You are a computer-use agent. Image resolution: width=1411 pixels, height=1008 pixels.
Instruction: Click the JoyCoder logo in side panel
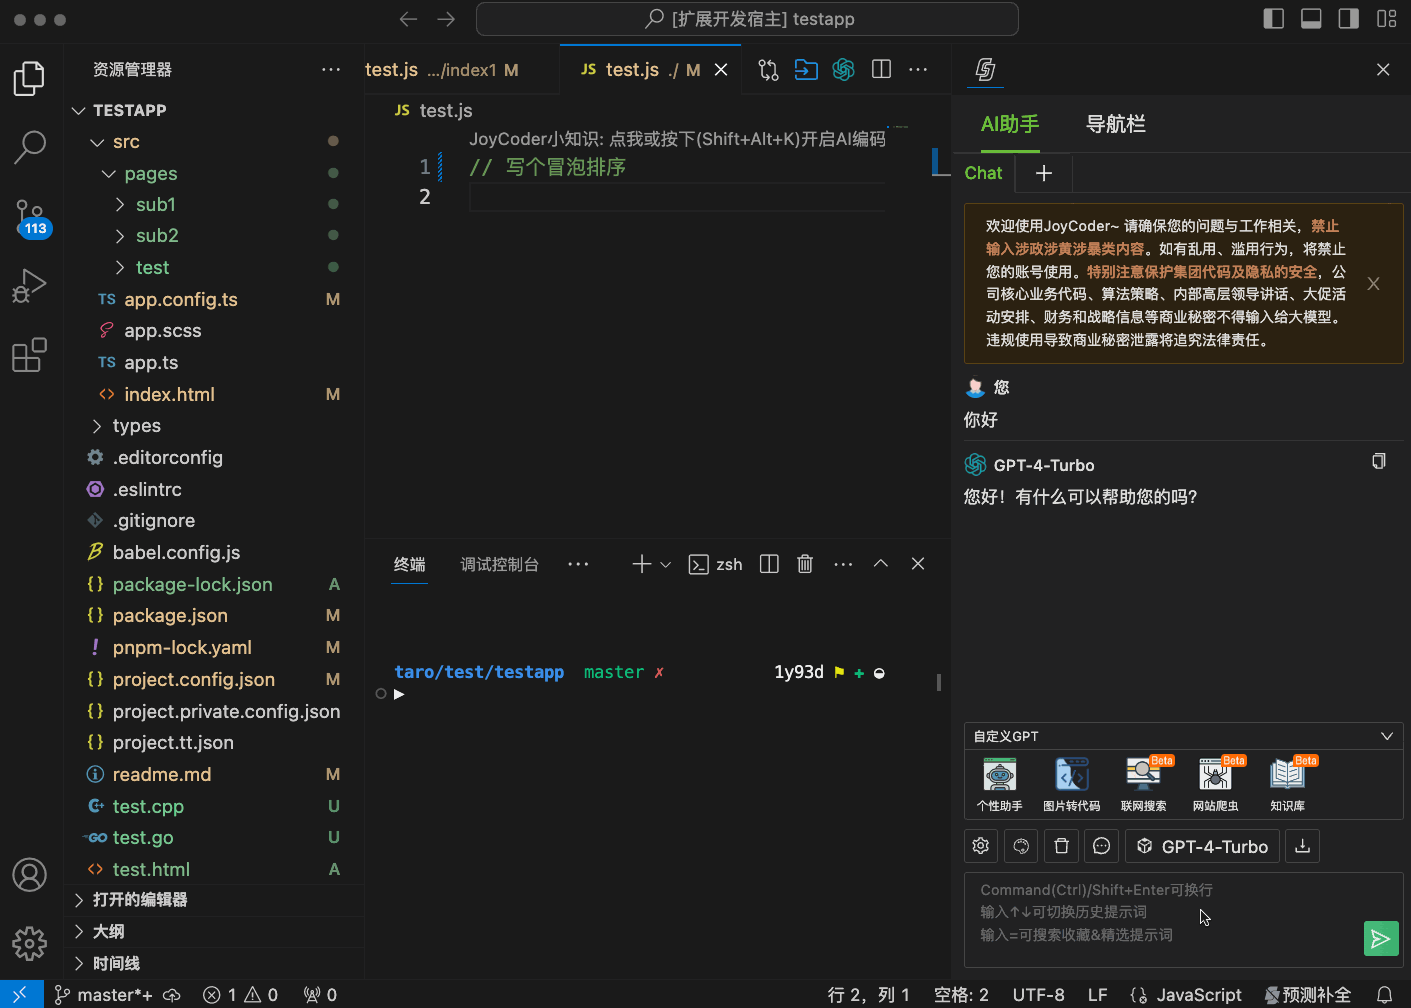pyautogui.click(x=985, y=69)
